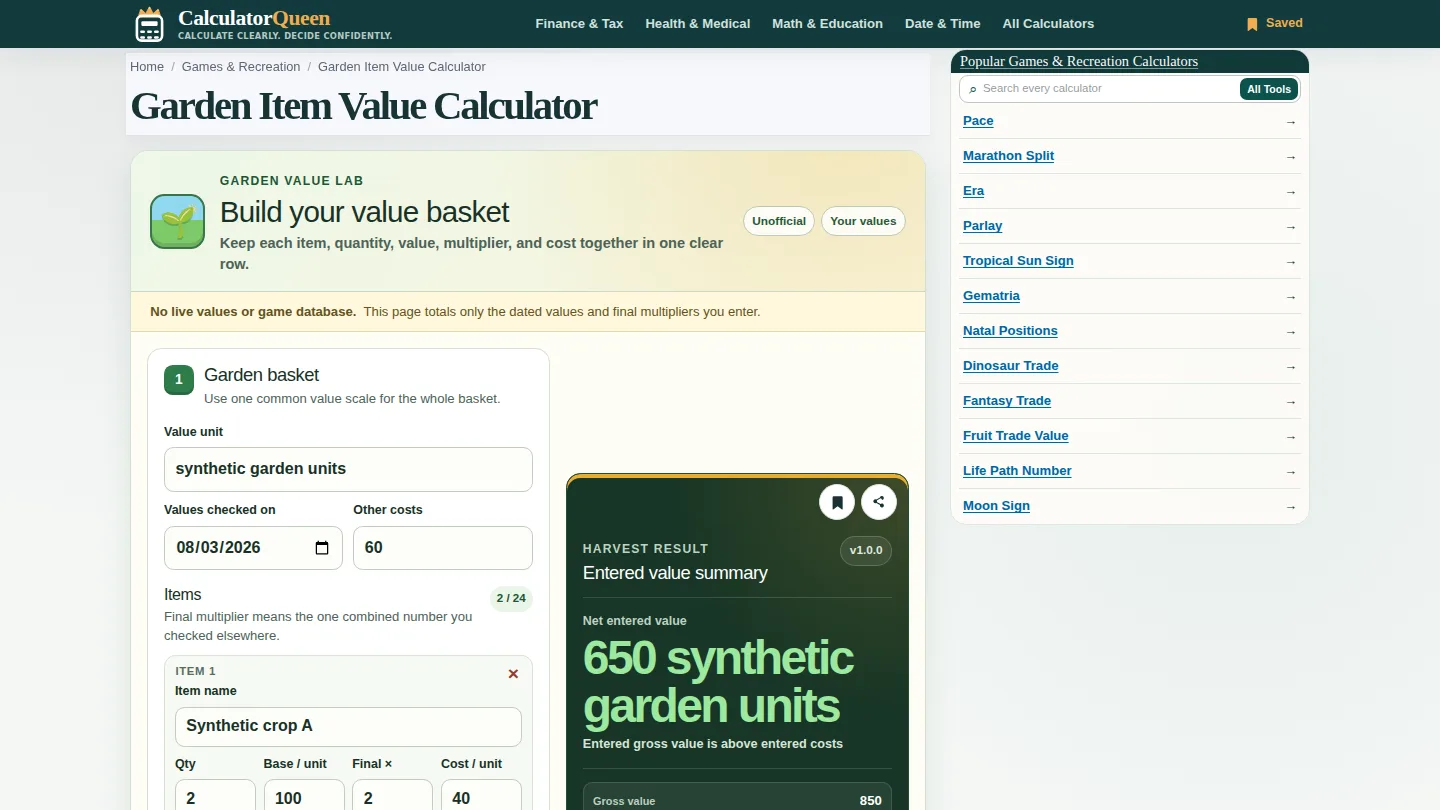Go to All Calculators
This screenshot has width=1440, height=810.
1048,23
